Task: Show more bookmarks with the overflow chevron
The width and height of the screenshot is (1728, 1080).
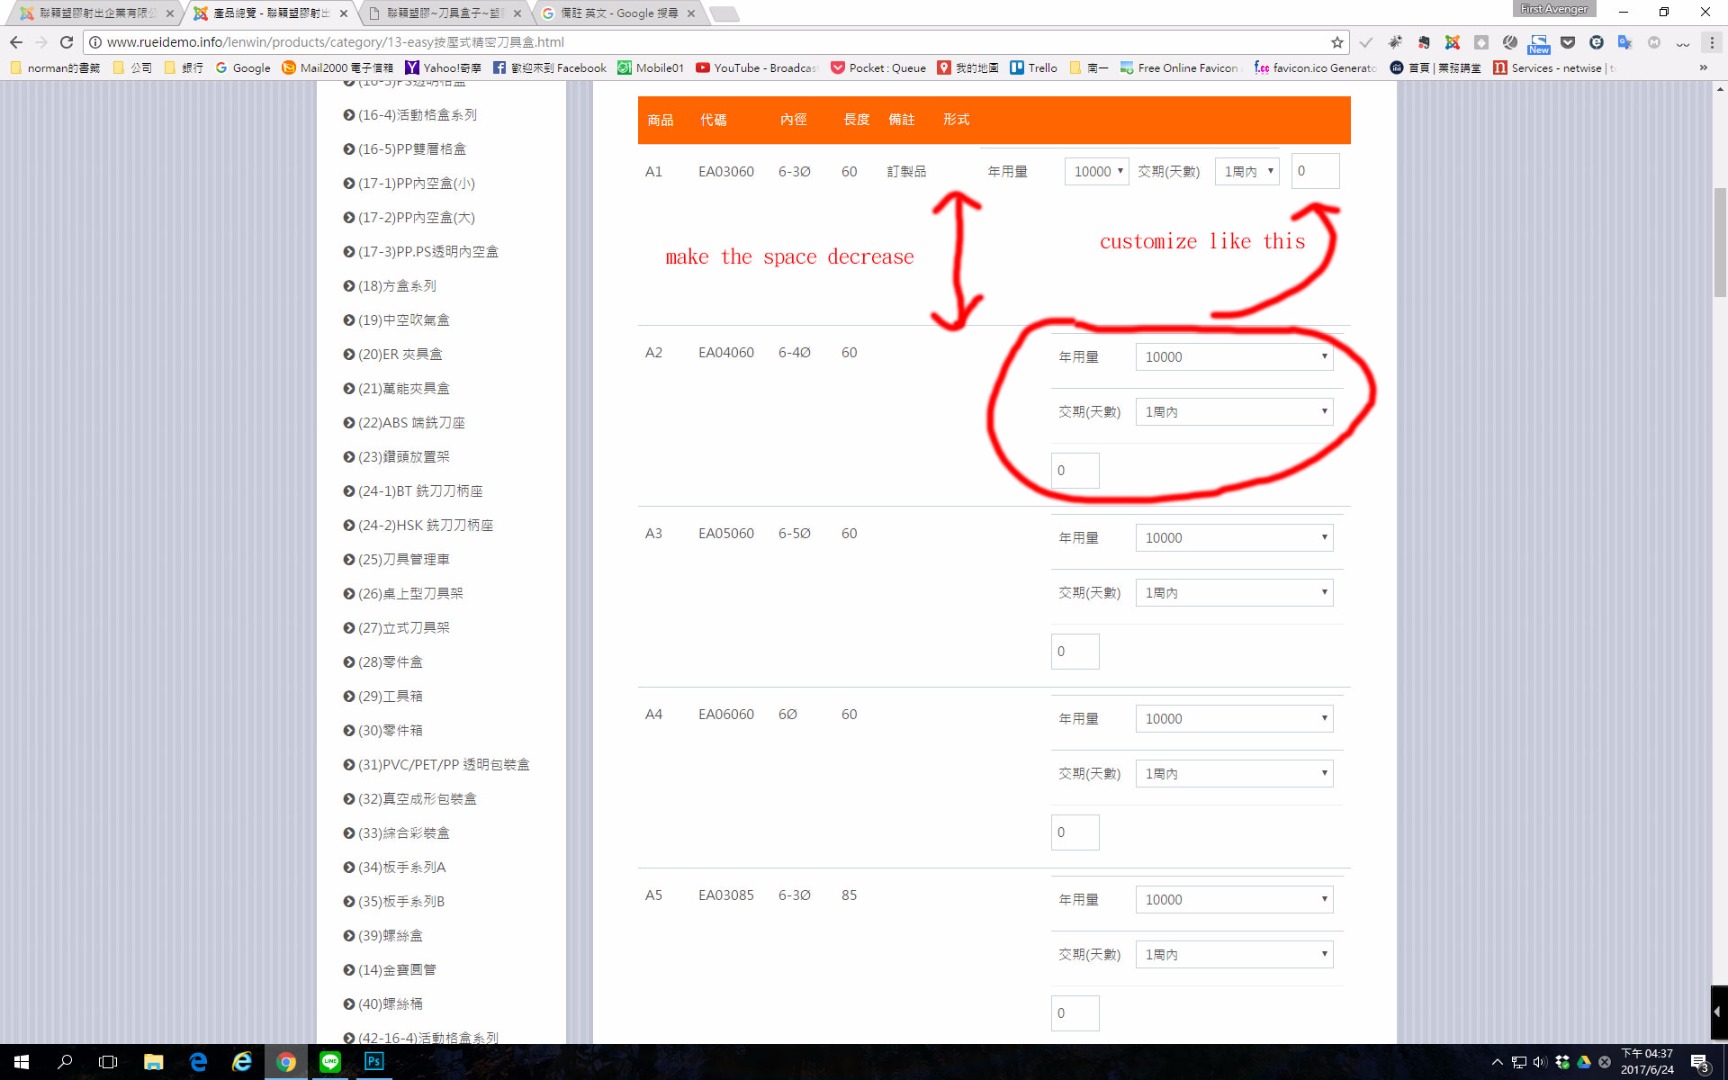Action: pyautogui.click(x=1703, y=68)
